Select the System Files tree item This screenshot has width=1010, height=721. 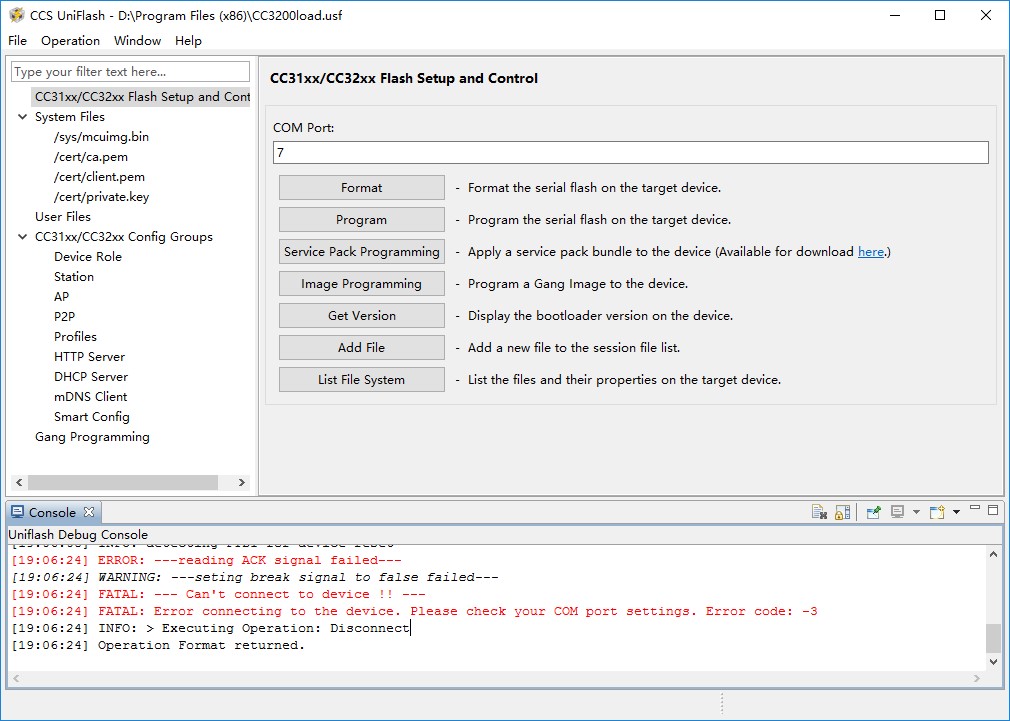[x=70, y=117]
